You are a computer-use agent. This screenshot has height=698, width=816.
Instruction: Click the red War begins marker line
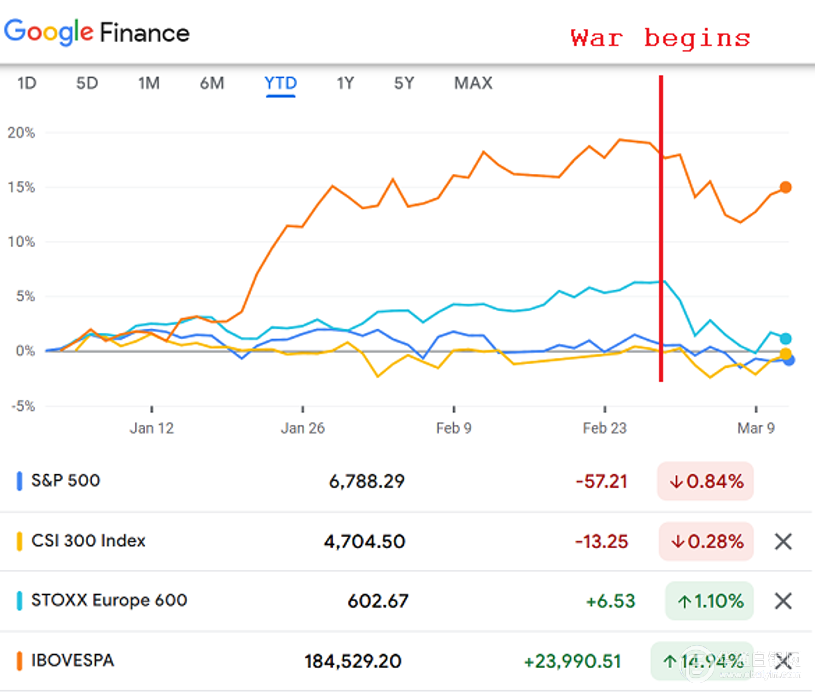pos(661,230)
